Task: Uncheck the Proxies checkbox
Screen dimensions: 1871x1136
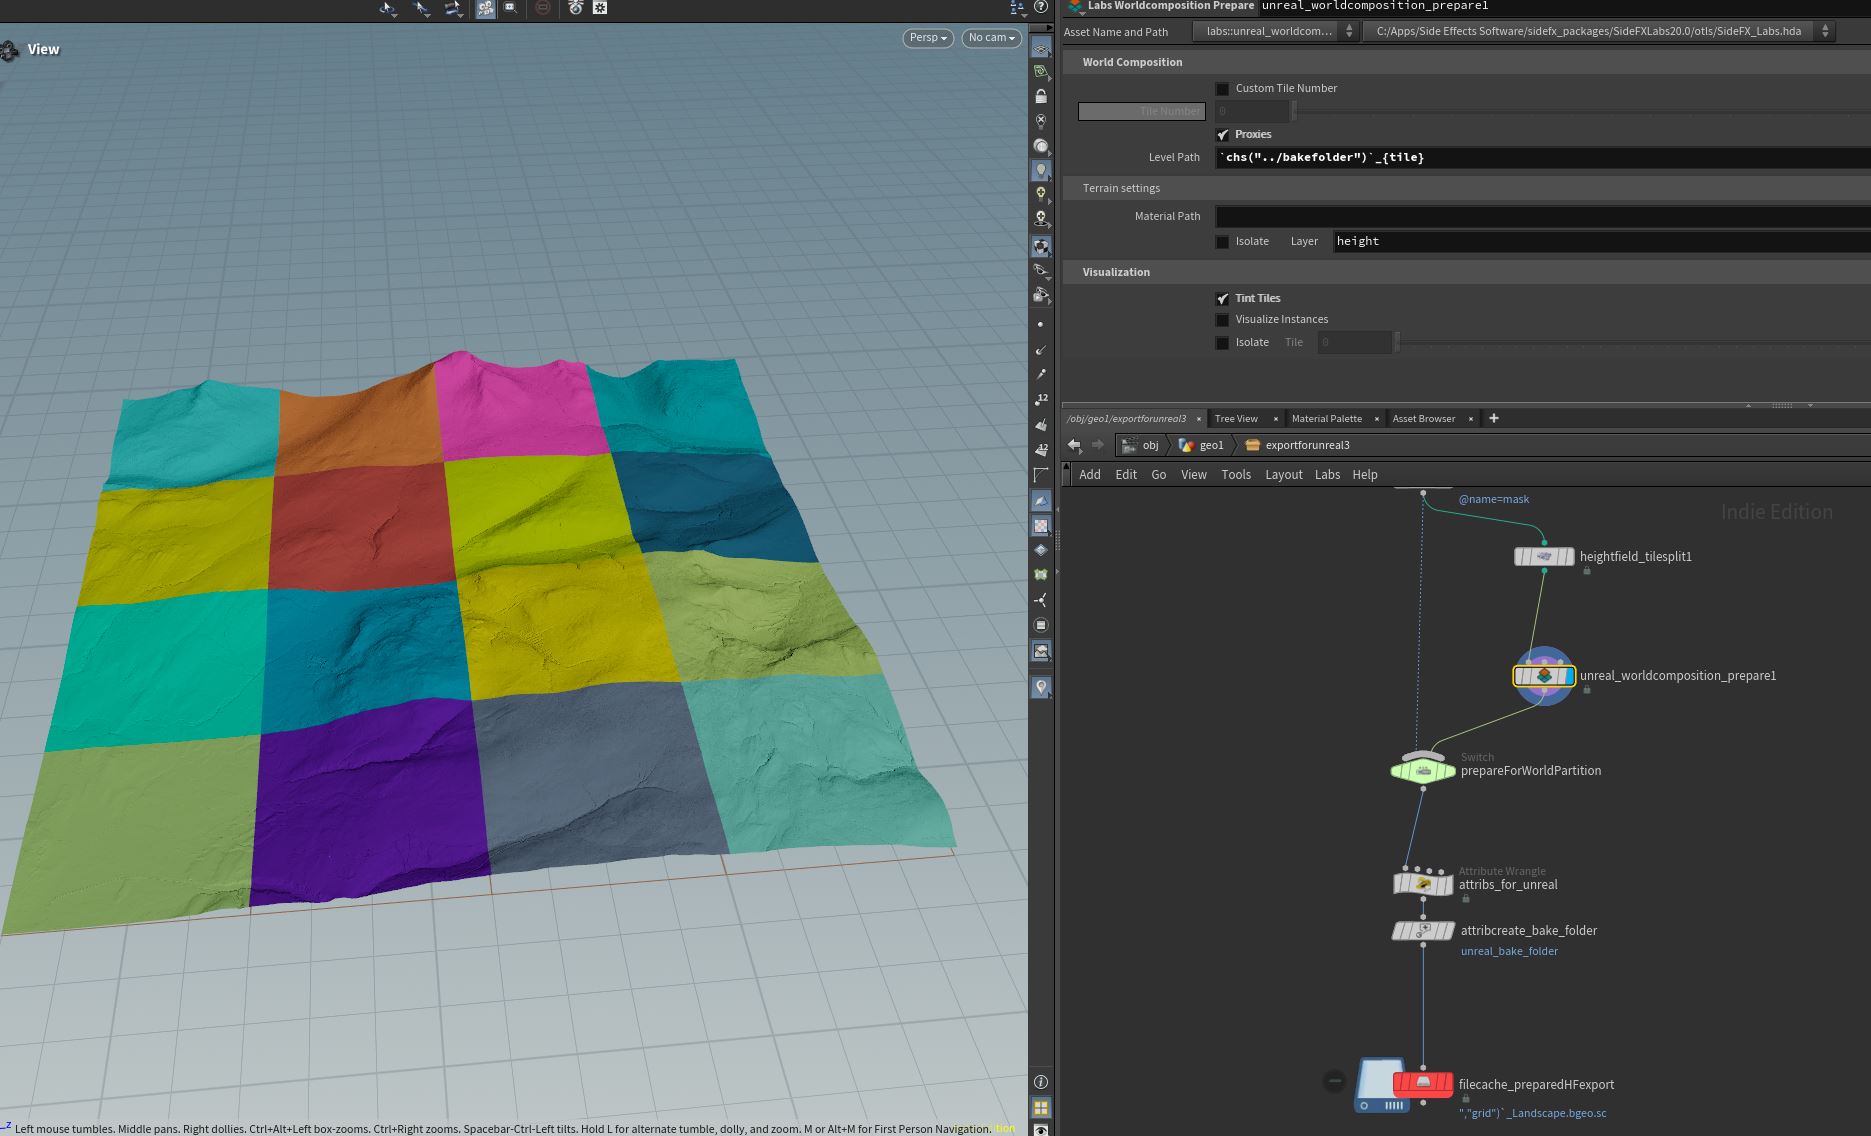Action: pos(1222,135)
